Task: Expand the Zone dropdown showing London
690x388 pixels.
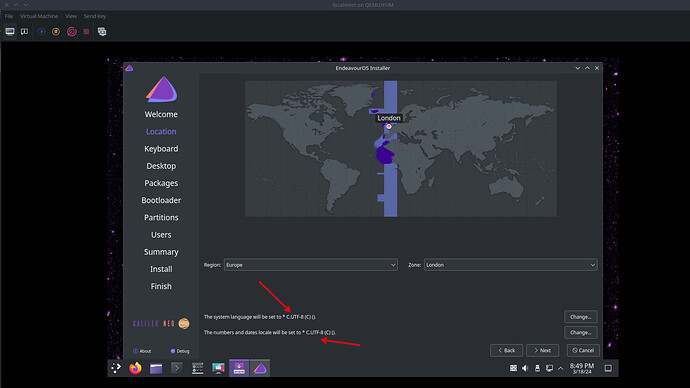Action: pyautogui.click(x=510, y=265)
